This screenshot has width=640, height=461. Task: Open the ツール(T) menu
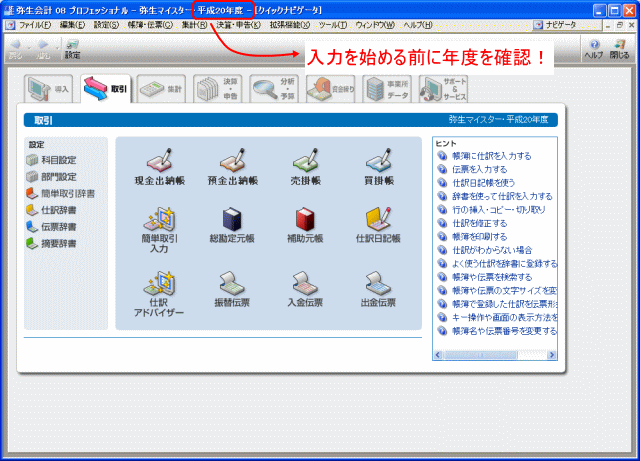click(333, 25)
